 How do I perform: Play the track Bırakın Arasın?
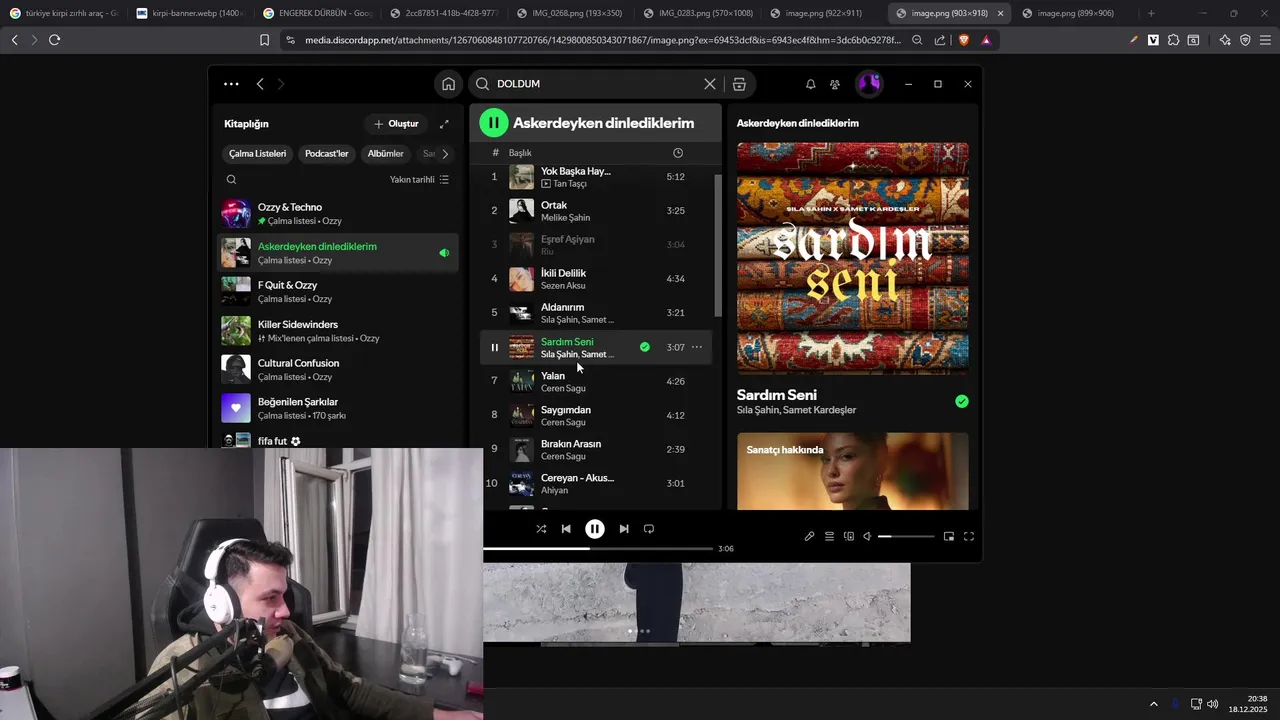pos(596,449)
